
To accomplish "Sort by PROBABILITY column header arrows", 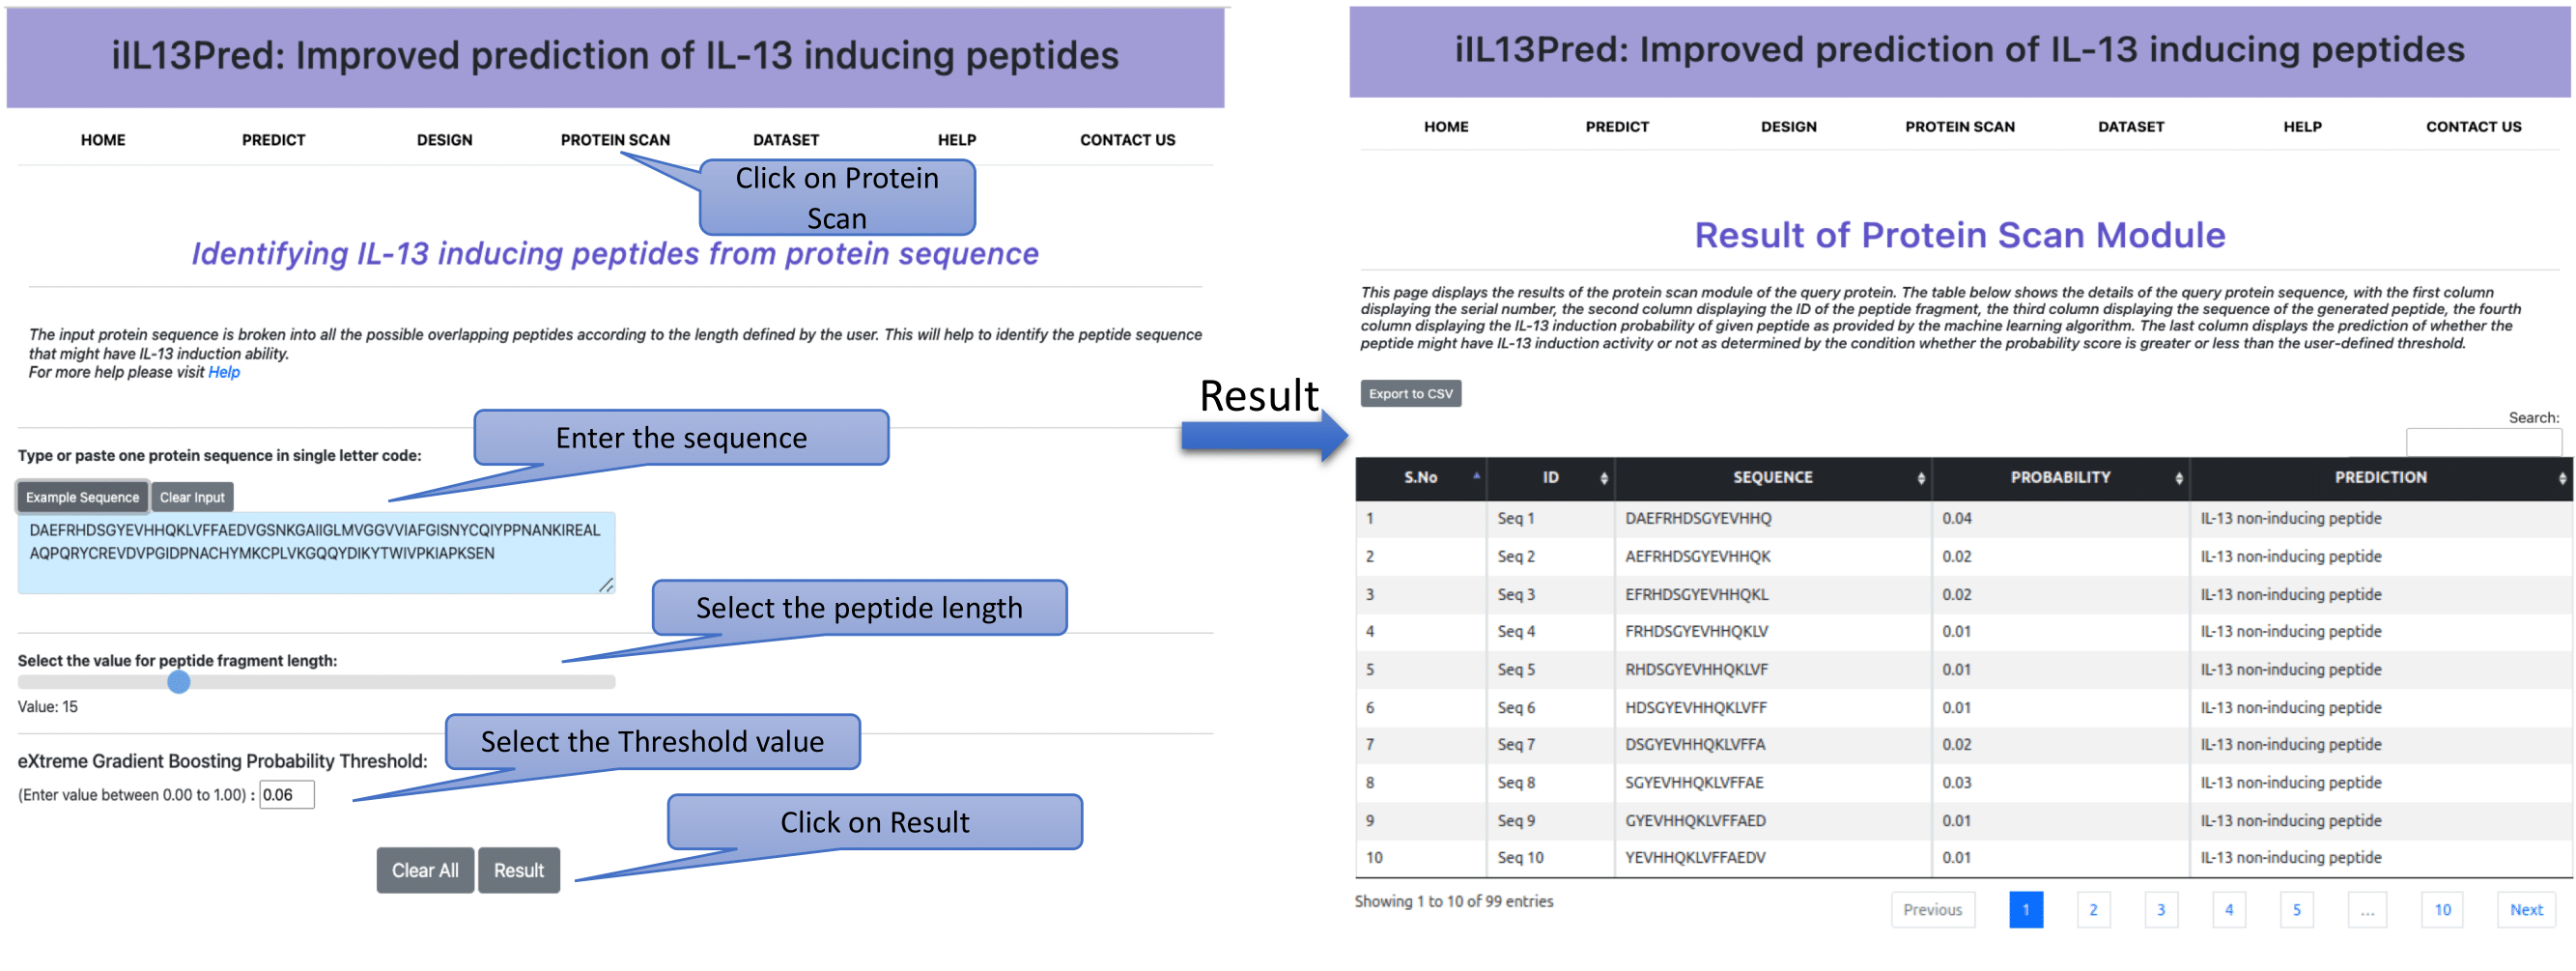I will 2179,479.
